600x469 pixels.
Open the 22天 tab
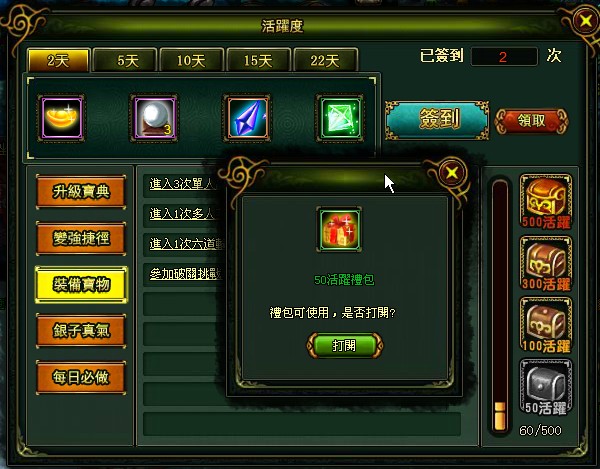325,60
